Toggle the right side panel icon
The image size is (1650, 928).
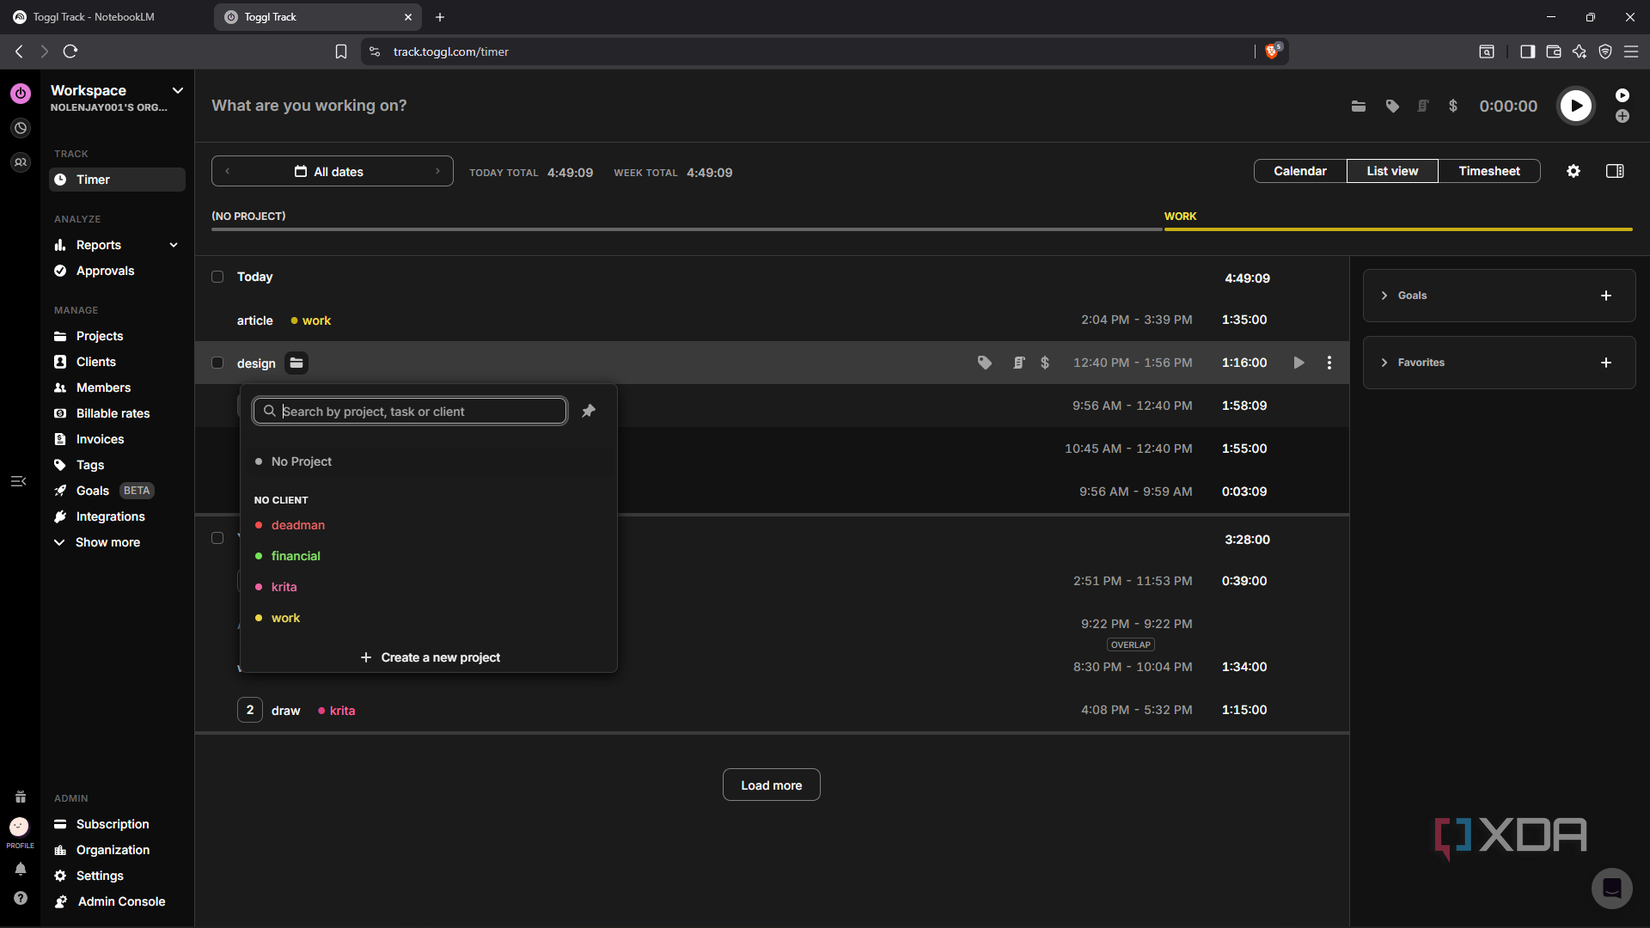[x=1615, y=171]
